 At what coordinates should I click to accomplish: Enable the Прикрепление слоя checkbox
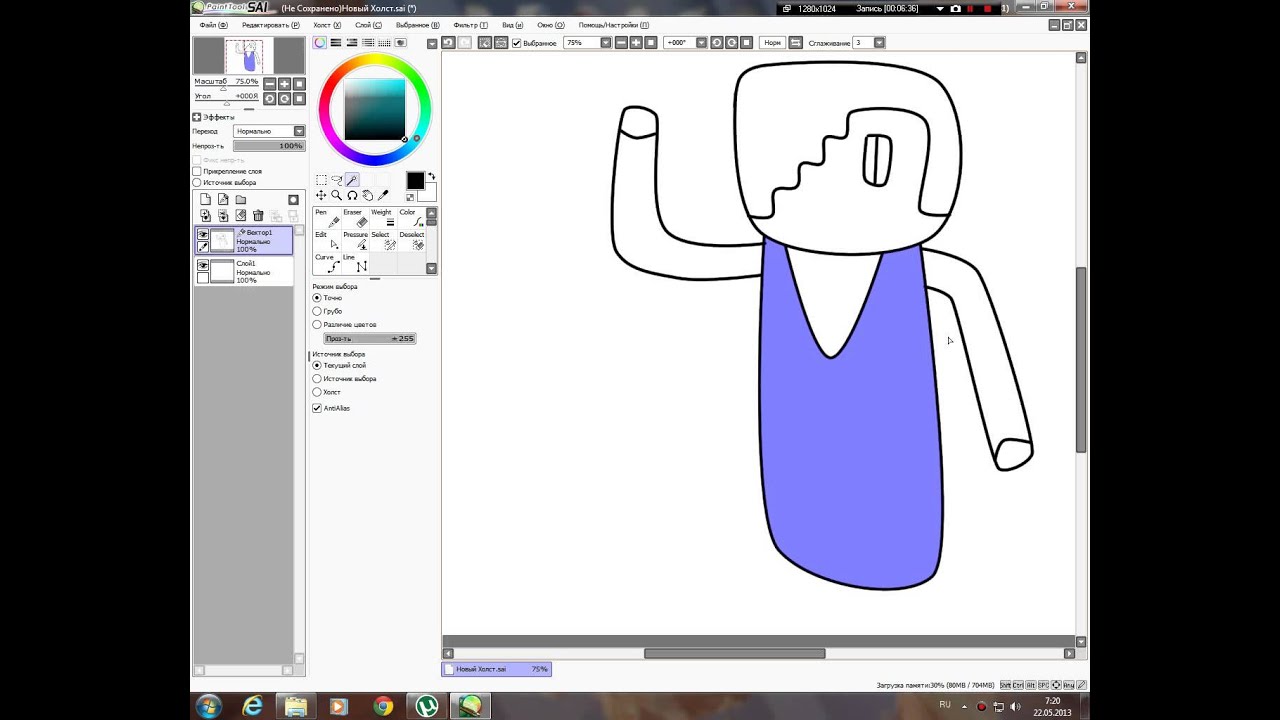(197, 171)
